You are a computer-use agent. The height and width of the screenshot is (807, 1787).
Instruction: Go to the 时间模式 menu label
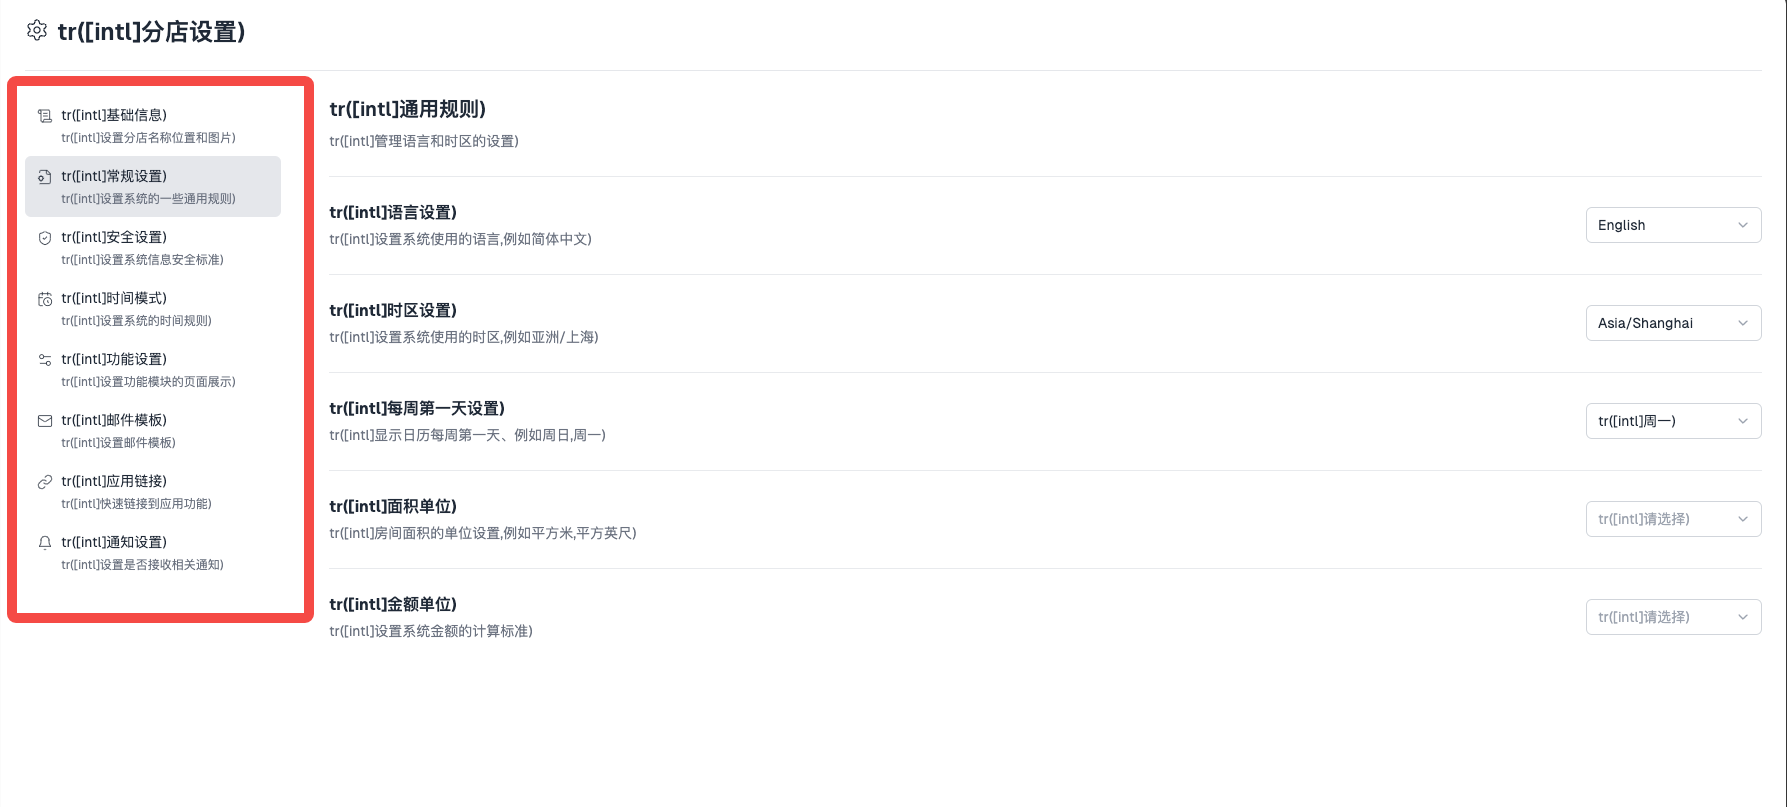pyautogui.click(x=114, y=298)
